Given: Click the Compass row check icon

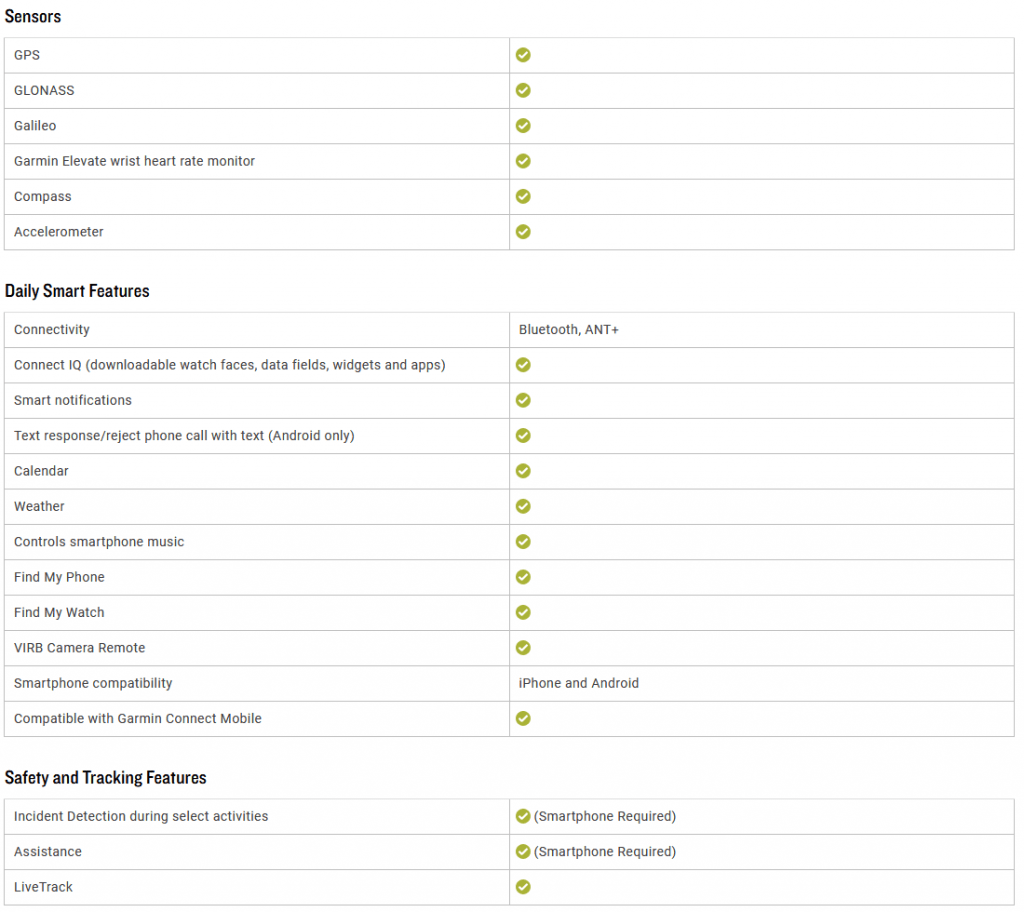Looking at the screenshot, I should pyautogui.click(x=523, y=196).
